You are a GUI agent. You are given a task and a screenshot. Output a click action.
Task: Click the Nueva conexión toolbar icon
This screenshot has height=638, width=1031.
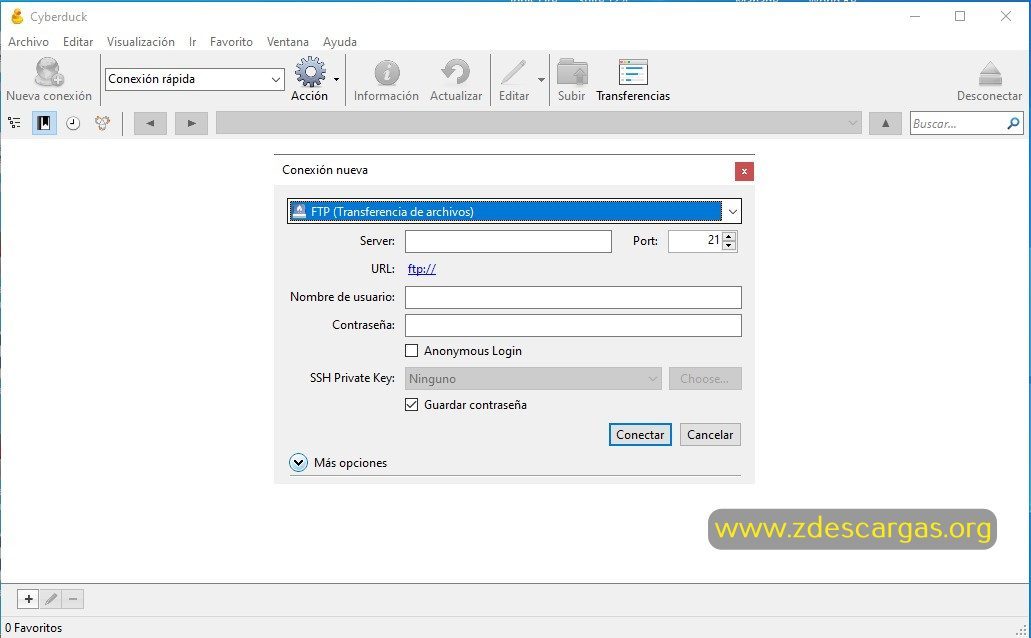tap(49, 72)
